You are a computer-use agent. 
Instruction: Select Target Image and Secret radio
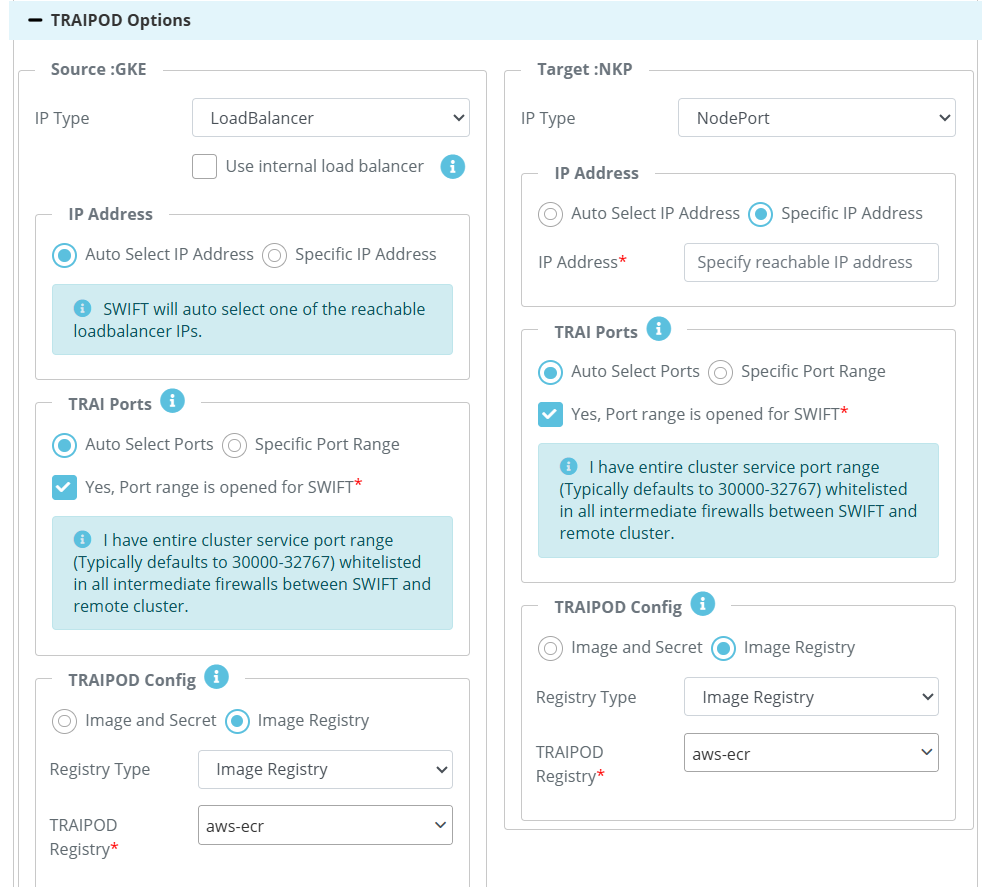click(550, 648)
